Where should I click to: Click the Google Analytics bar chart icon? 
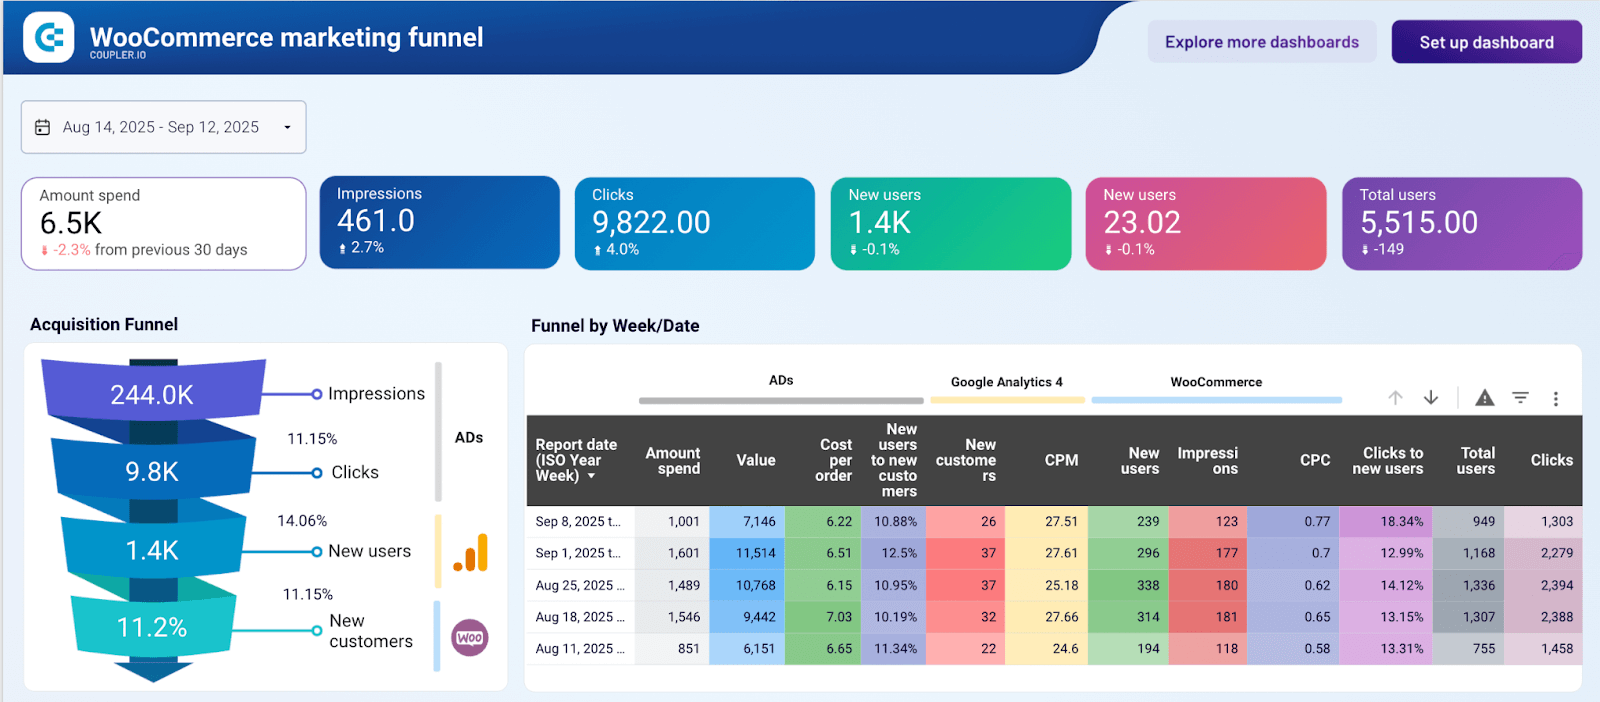[x=471, y=553]
